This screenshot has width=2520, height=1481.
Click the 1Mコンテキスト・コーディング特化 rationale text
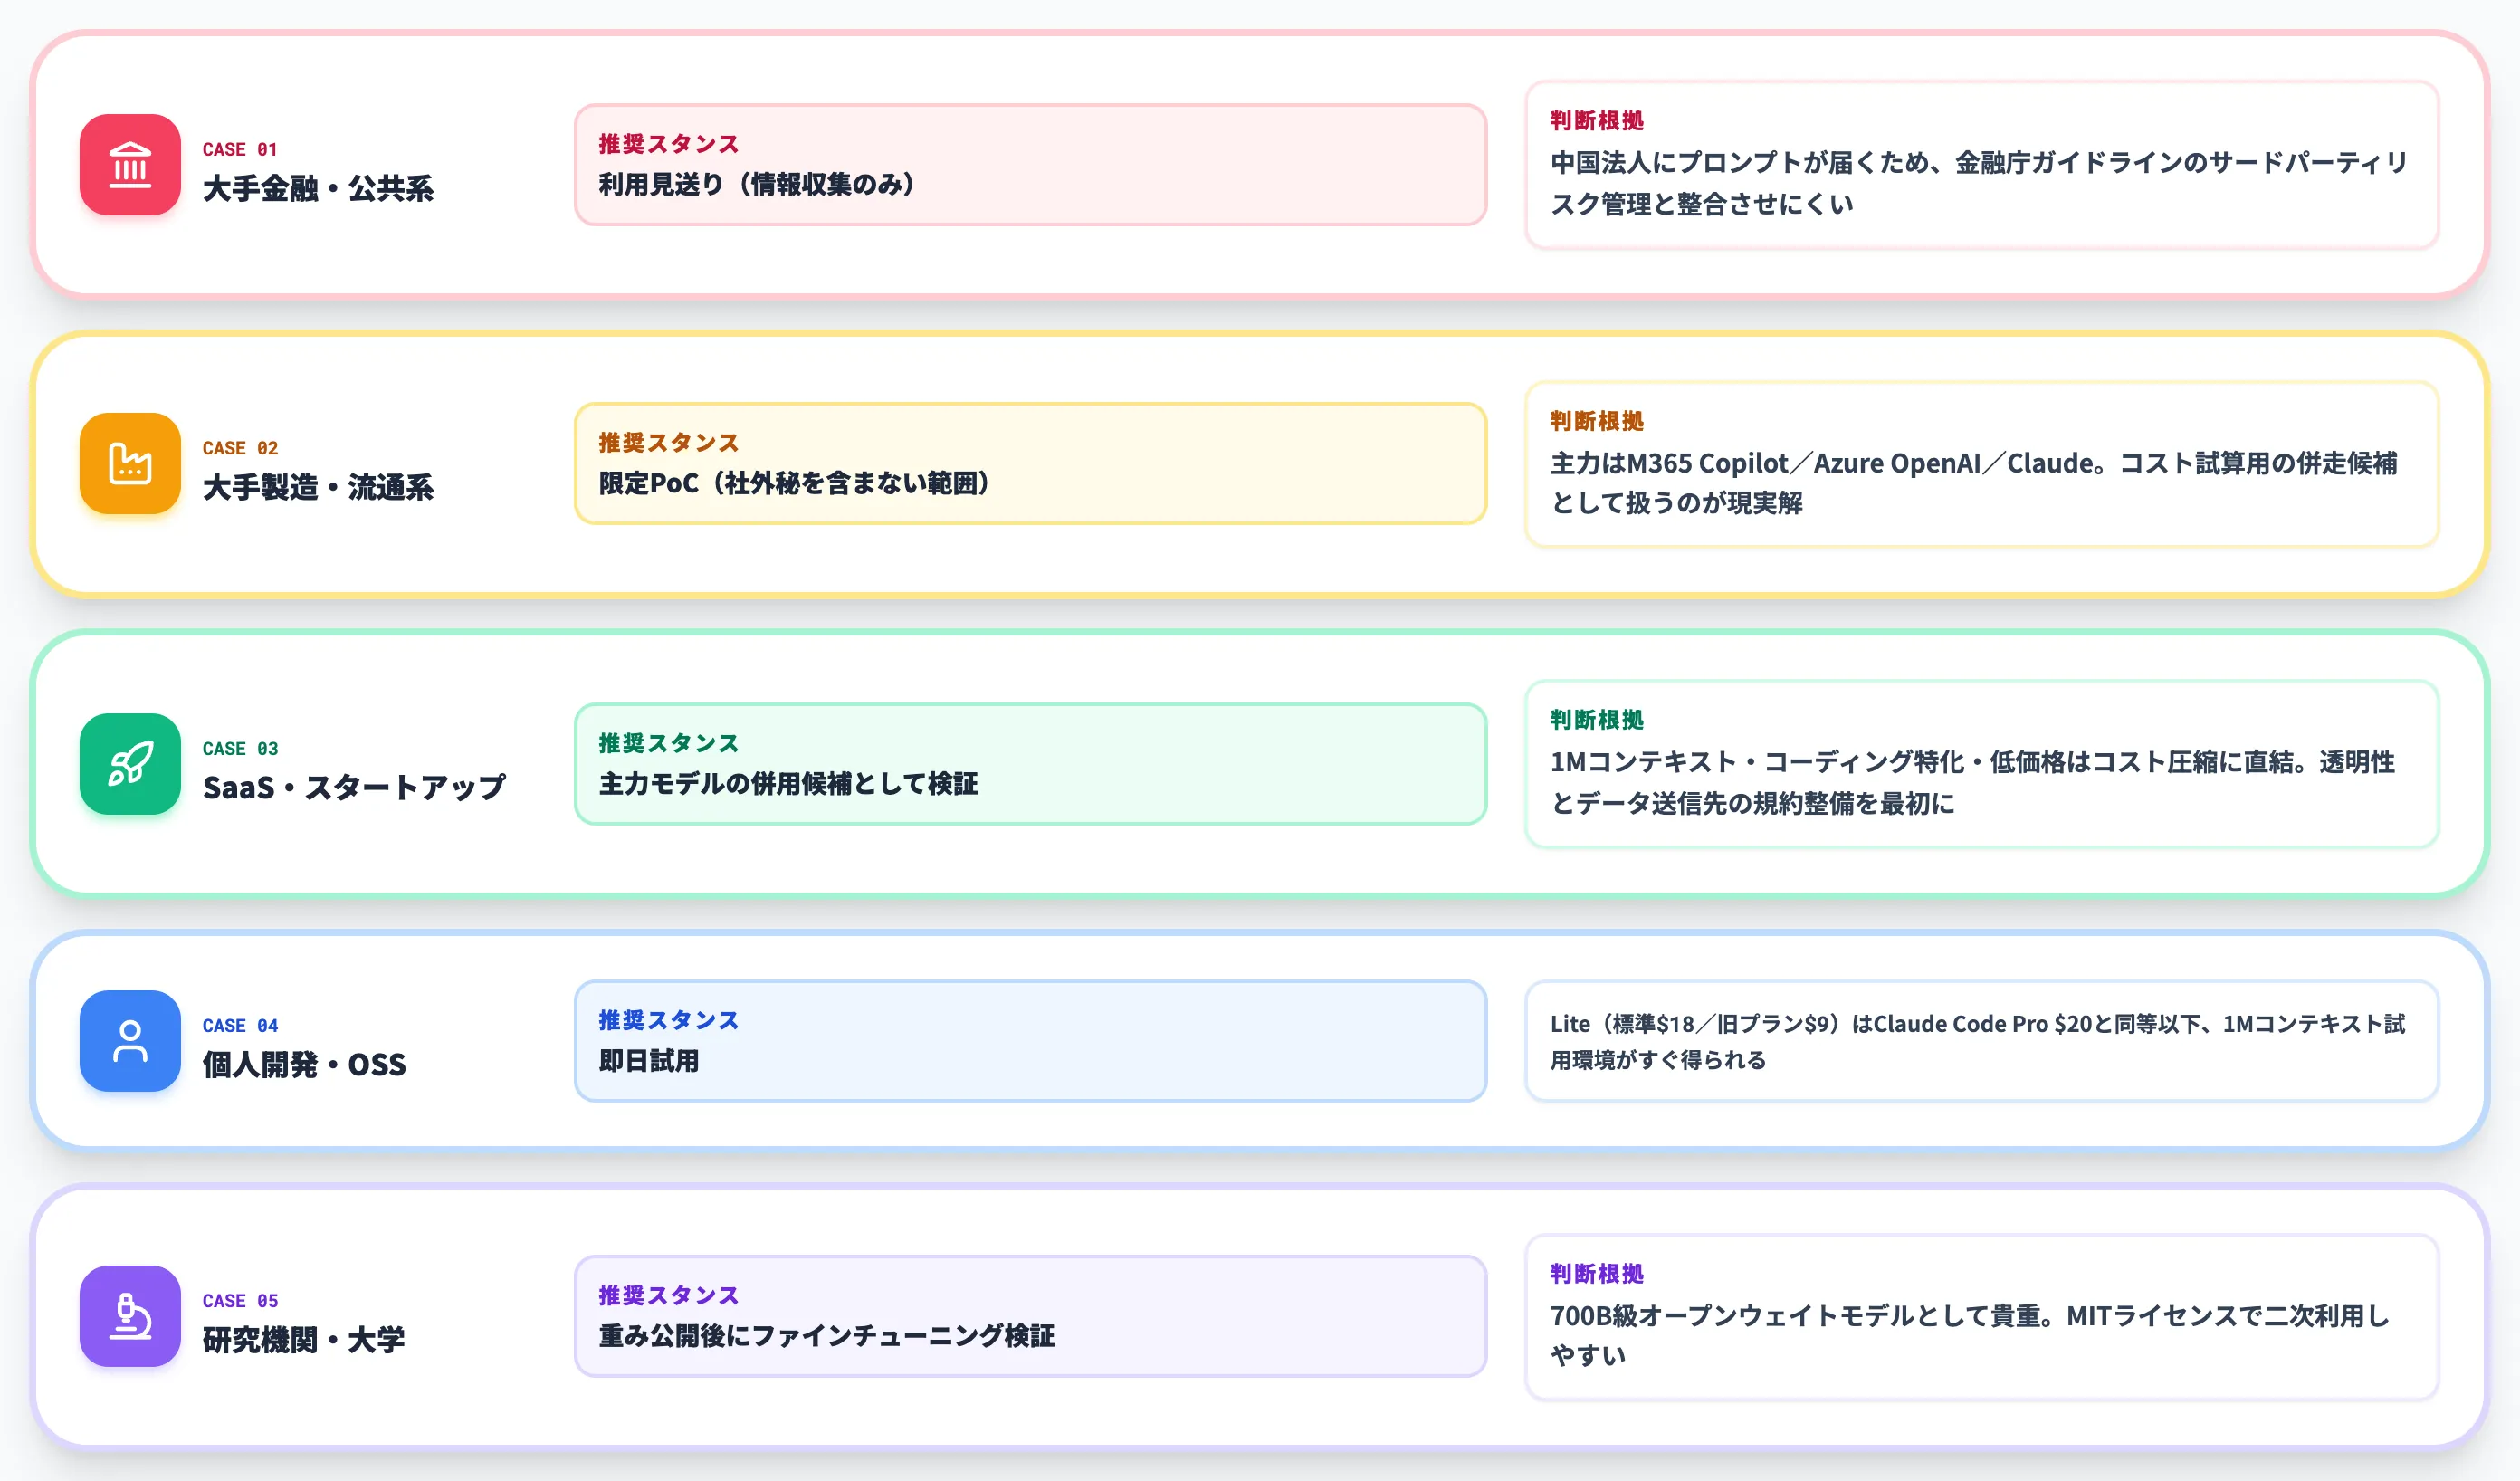[1973, 782]
